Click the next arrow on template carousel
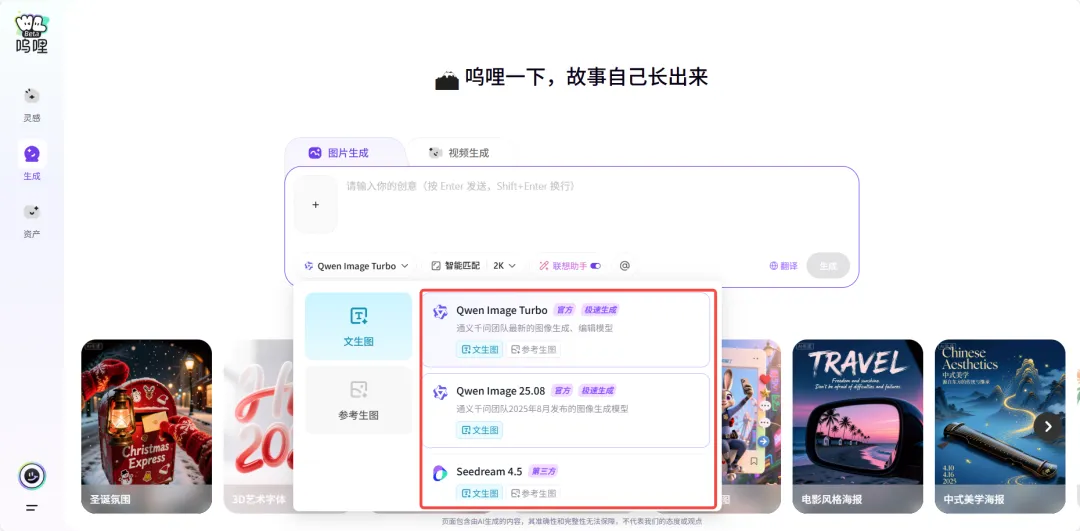 (1048, 427)
